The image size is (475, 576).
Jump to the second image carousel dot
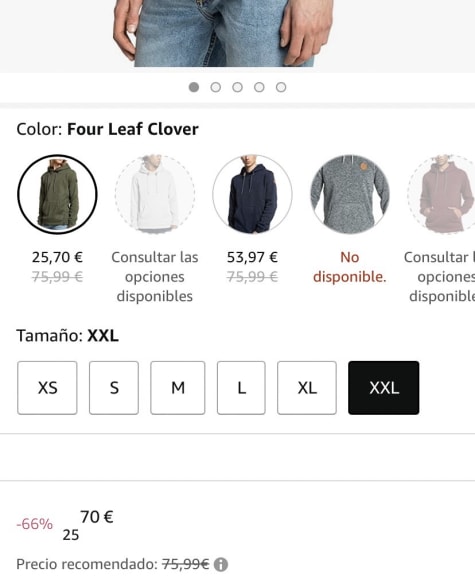click(216, 87)
